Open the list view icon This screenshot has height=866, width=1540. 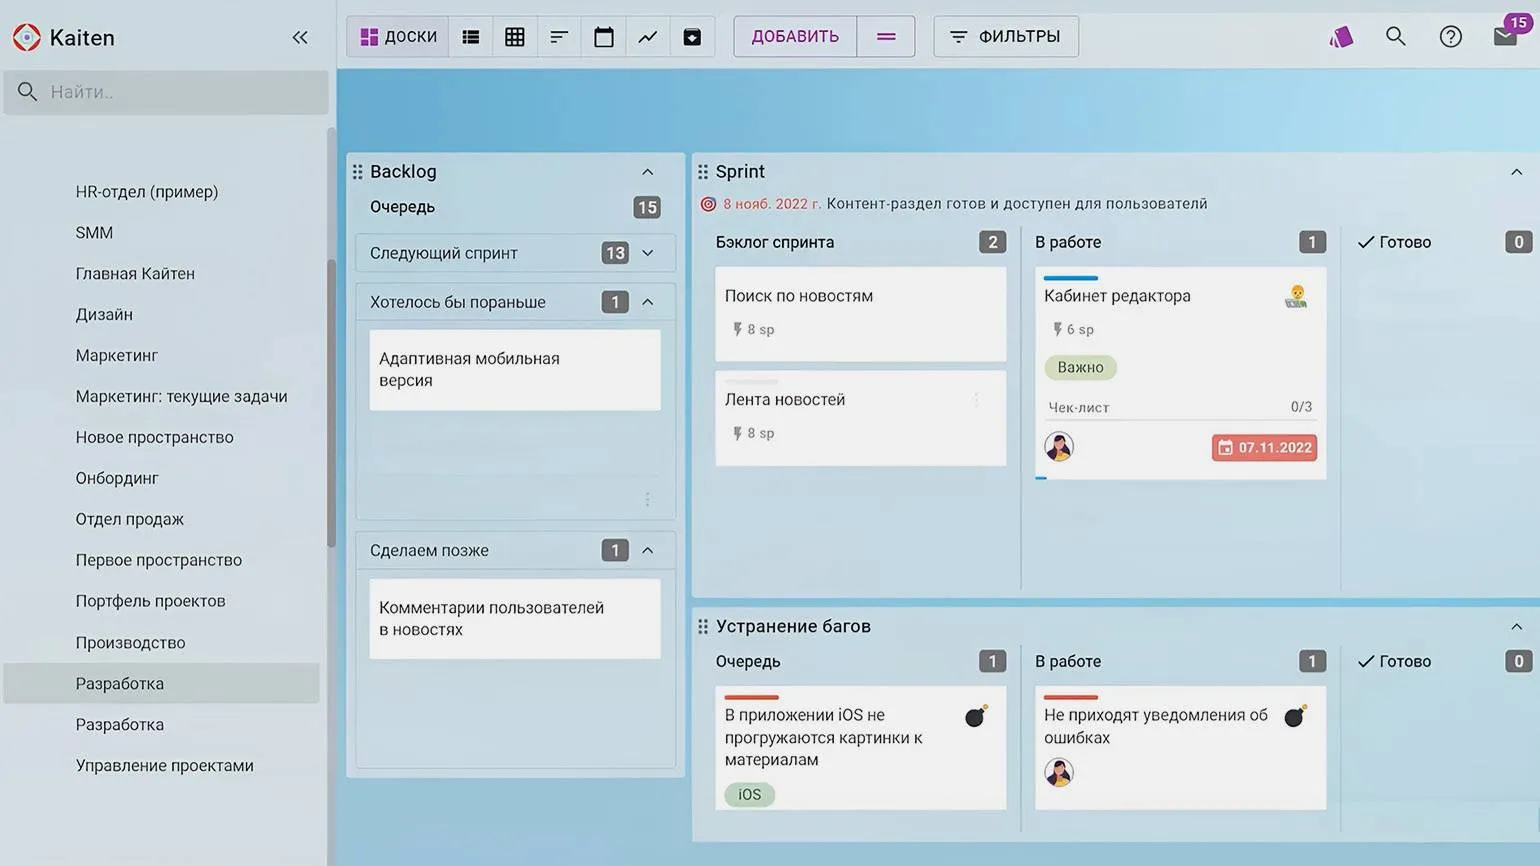coord(470,37)
